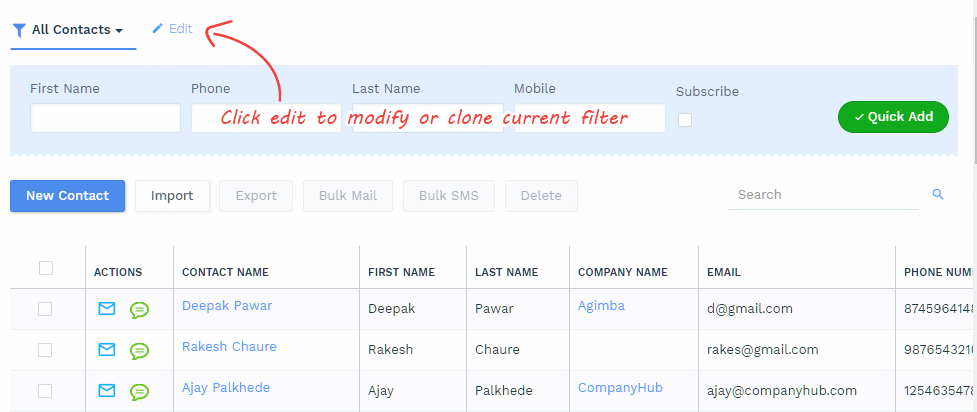This screenshot has height=412, width=977.
Task: Click the Company Name column header
Action: [622, 272]
